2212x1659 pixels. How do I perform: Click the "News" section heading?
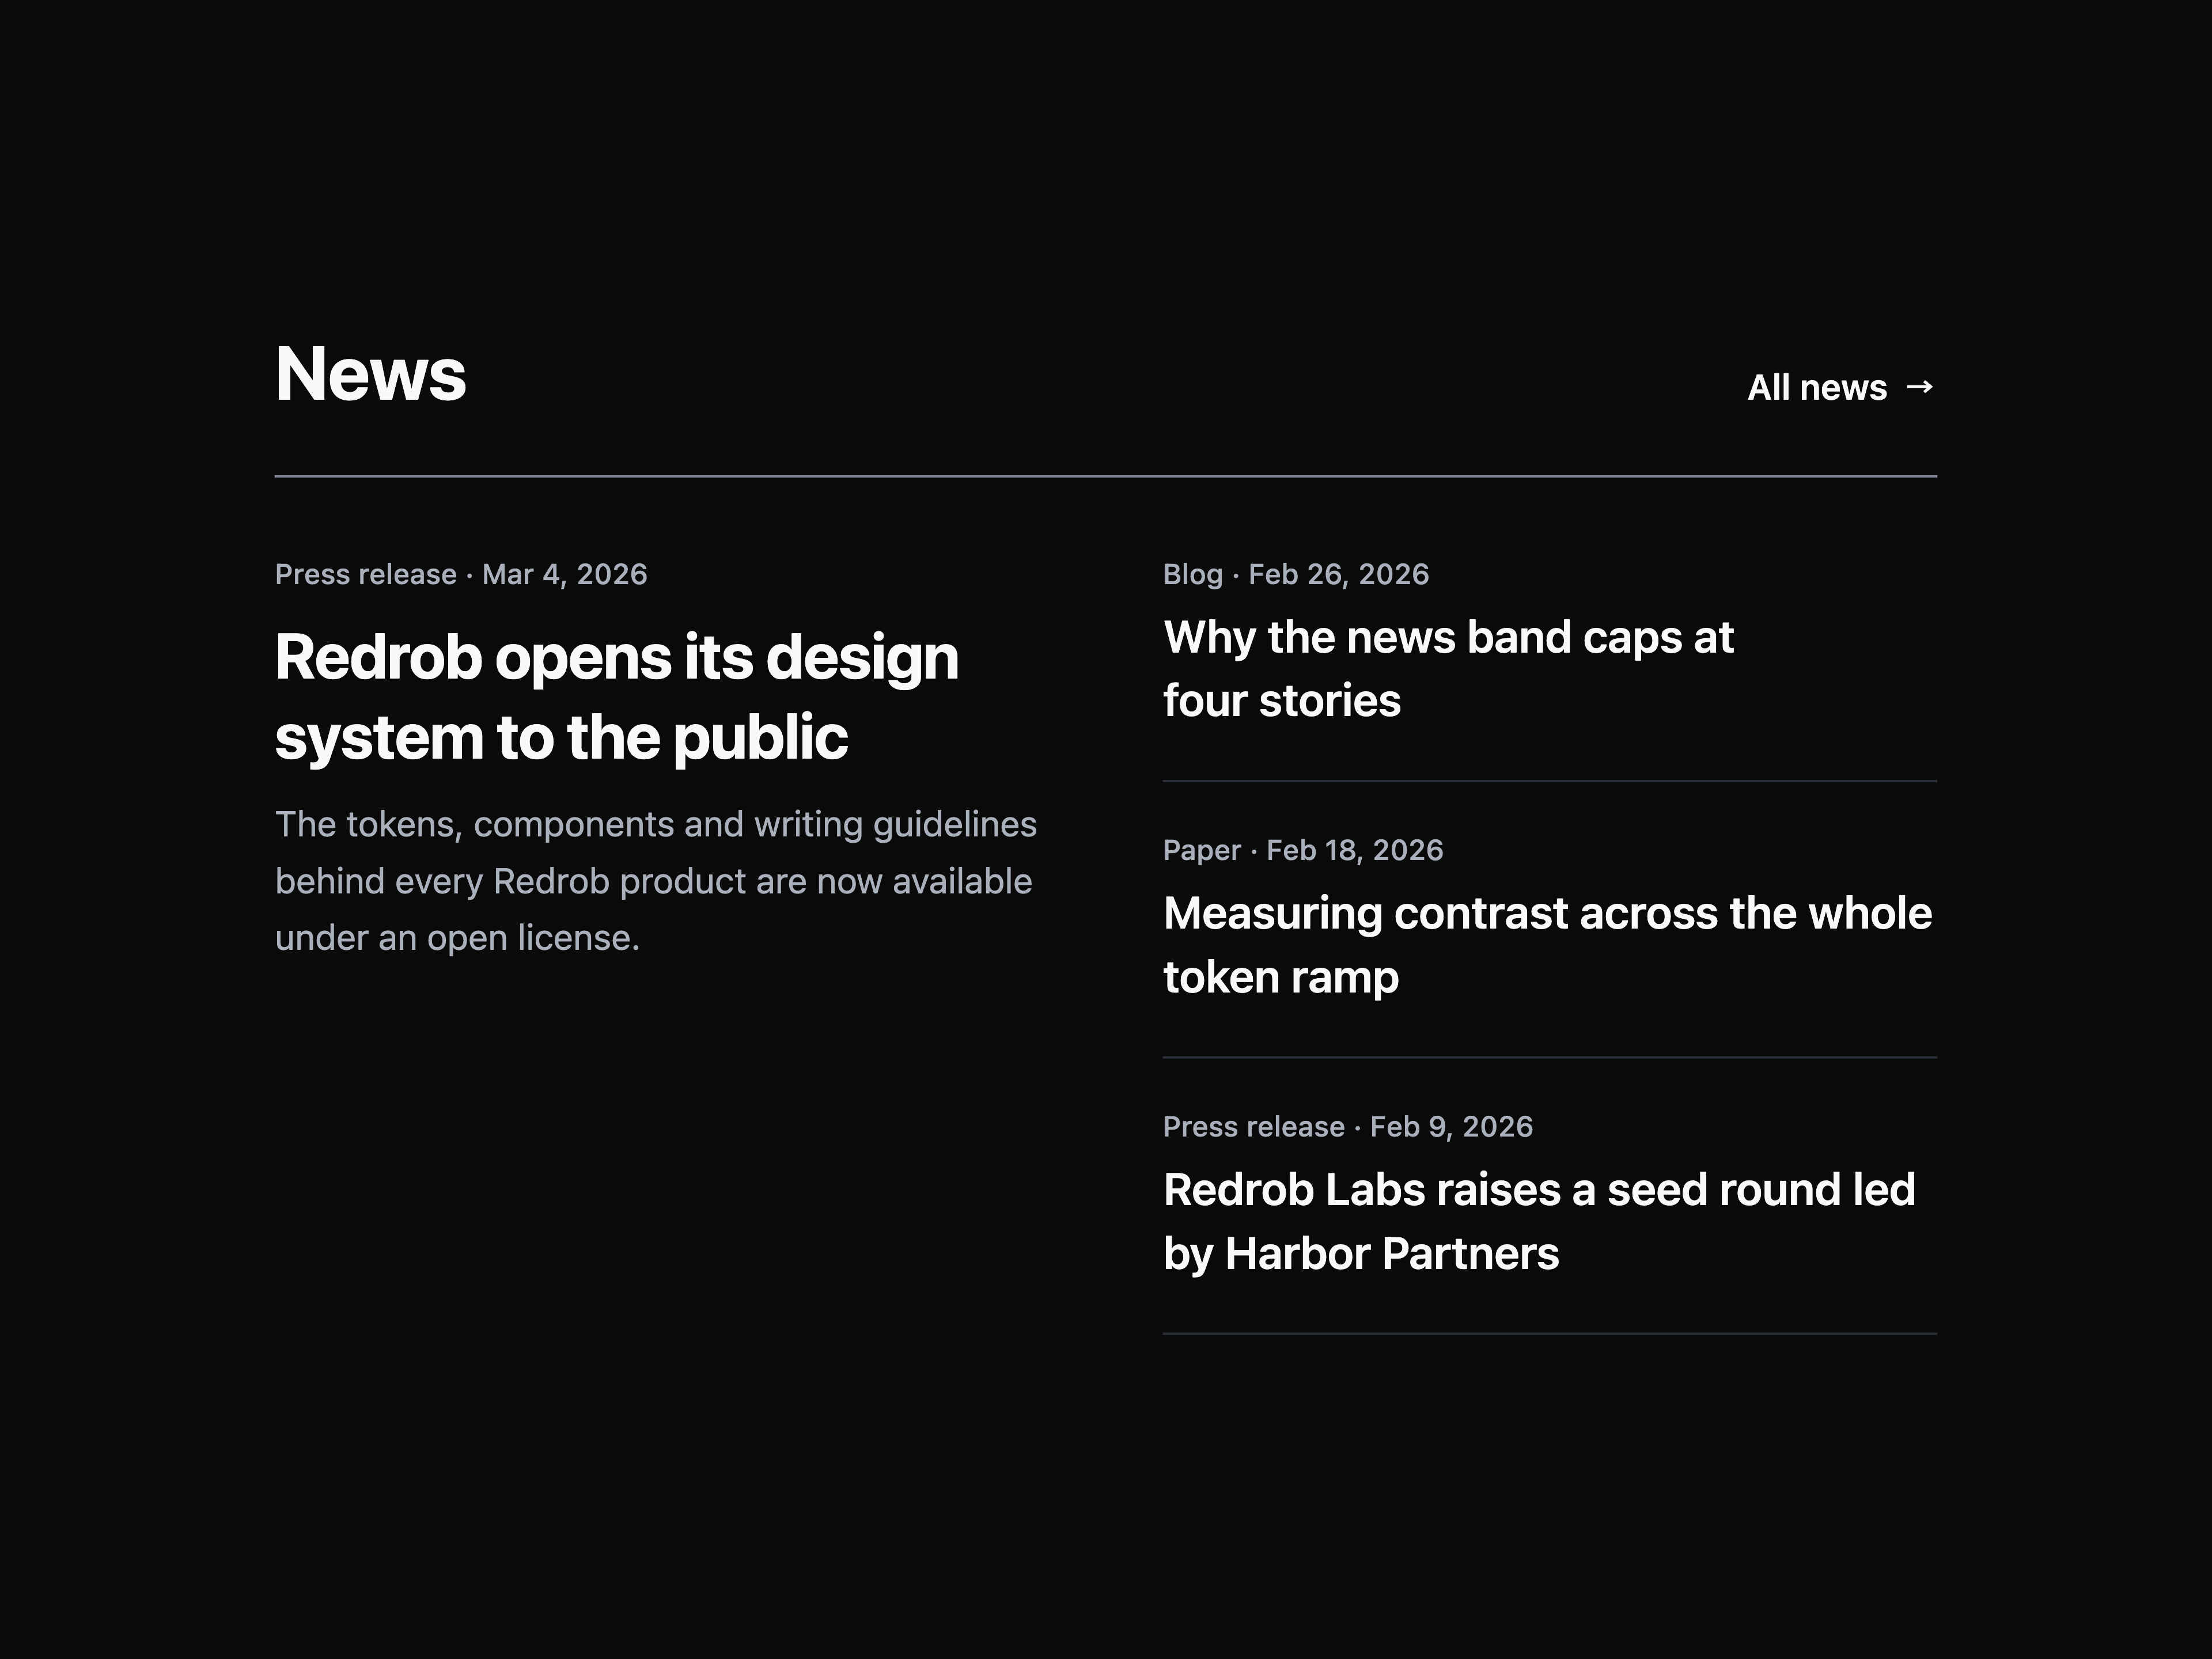[371, 374]
